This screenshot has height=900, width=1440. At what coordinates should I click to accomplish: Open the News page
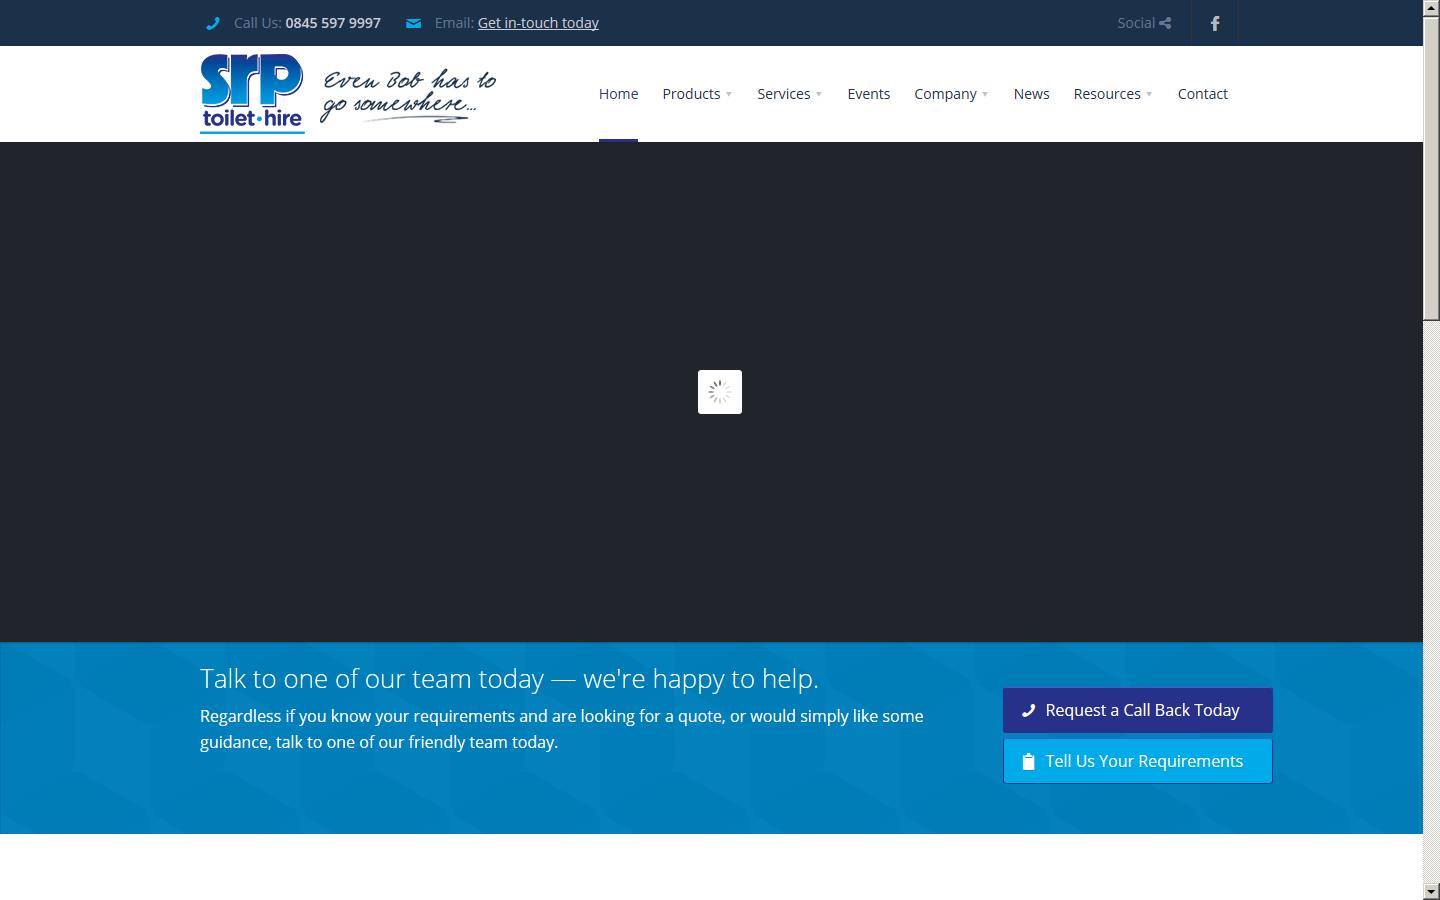click(1031, 94)
